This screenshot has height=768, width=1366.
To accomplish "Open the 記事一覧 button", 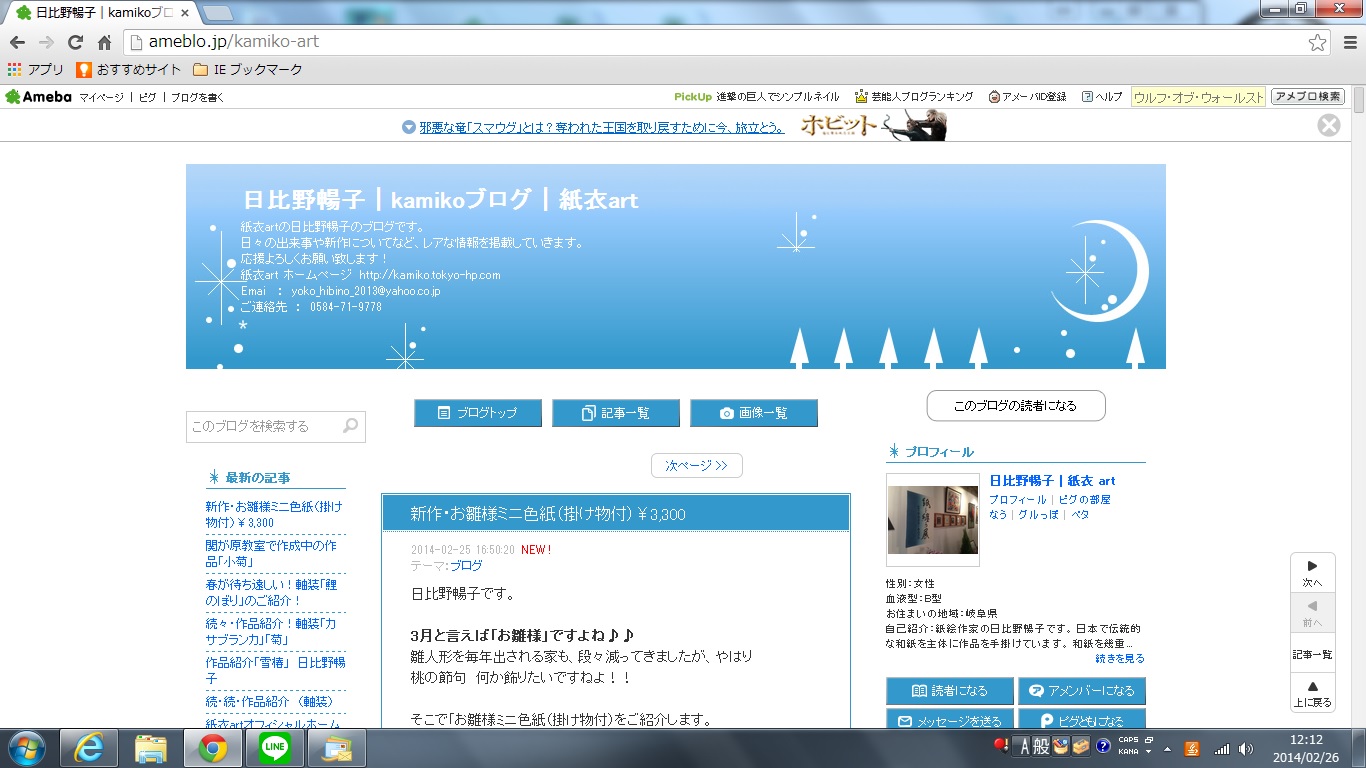I will point(616,413).
